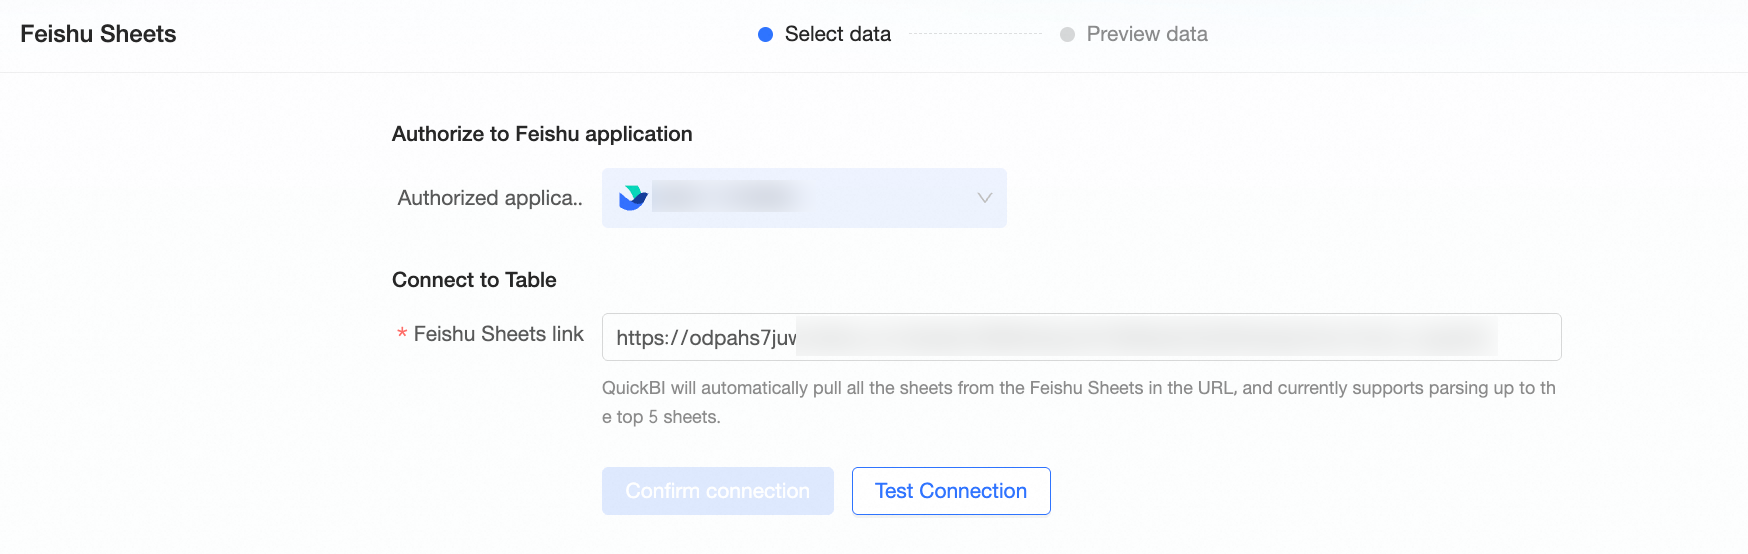
Task: Click the Authorize to Feishu application heading
Action: tap(542, 134)
